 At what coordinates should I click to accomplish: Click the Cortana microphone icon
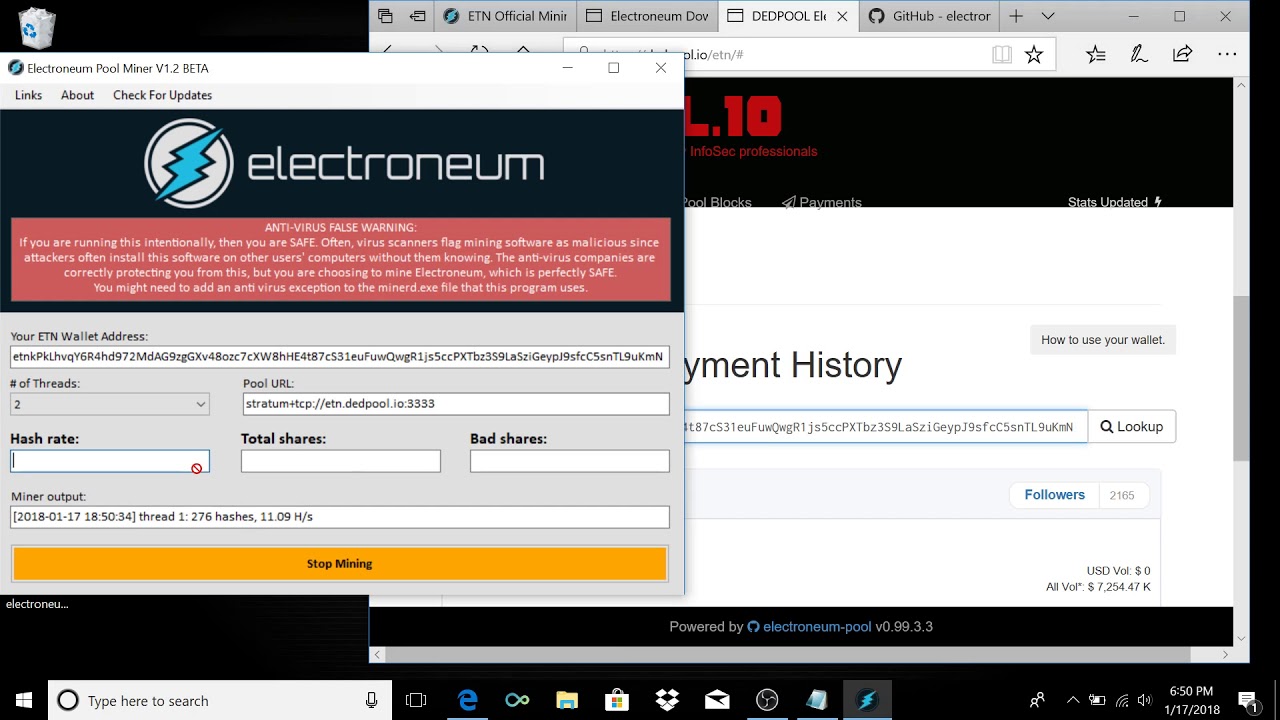pyautogui.click(x=372, y=701)
